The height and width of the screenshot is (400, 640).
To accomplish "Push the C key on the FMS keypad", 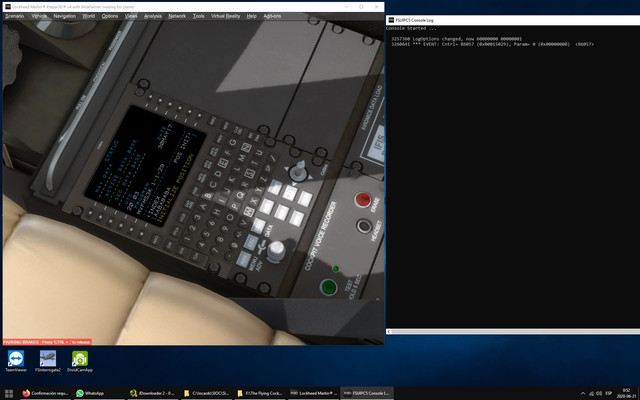I will (213, 185).
